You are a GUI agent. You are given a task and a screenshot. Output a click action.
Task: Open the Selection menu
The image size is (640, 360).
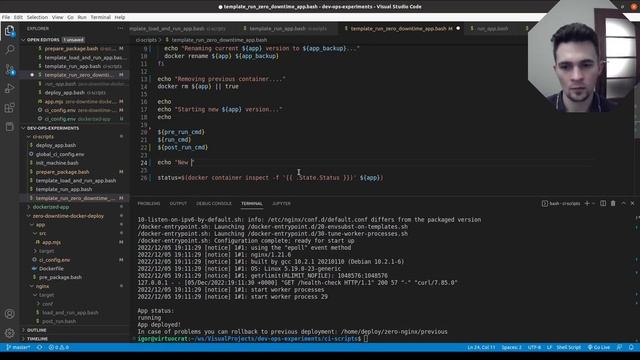click(37, 17)
